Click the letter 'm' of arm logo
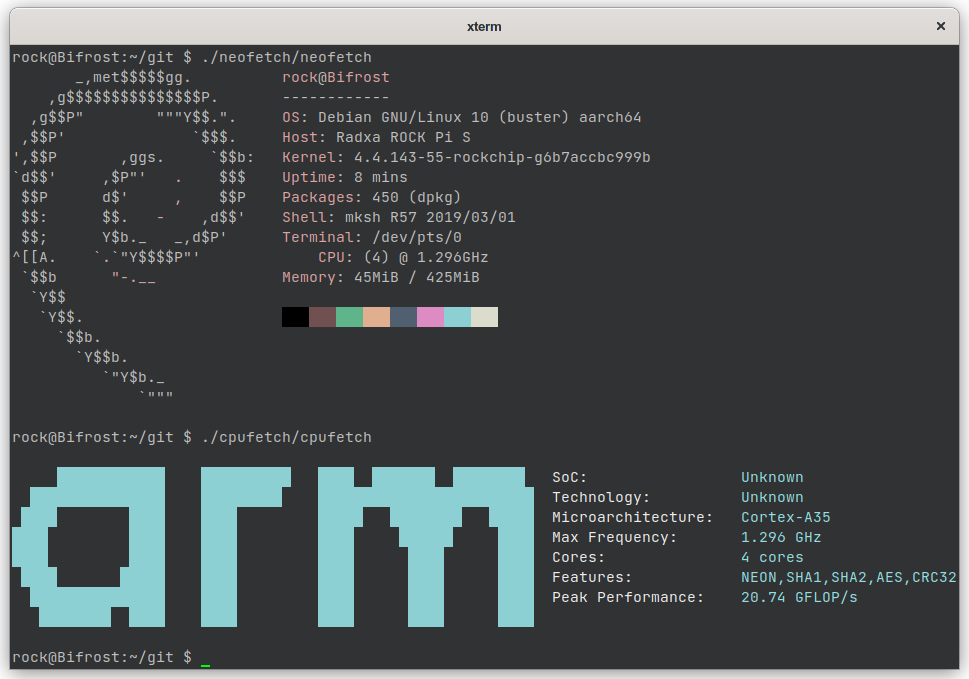The width and height of the screenshot is (969, 679). tap(426, 547)
